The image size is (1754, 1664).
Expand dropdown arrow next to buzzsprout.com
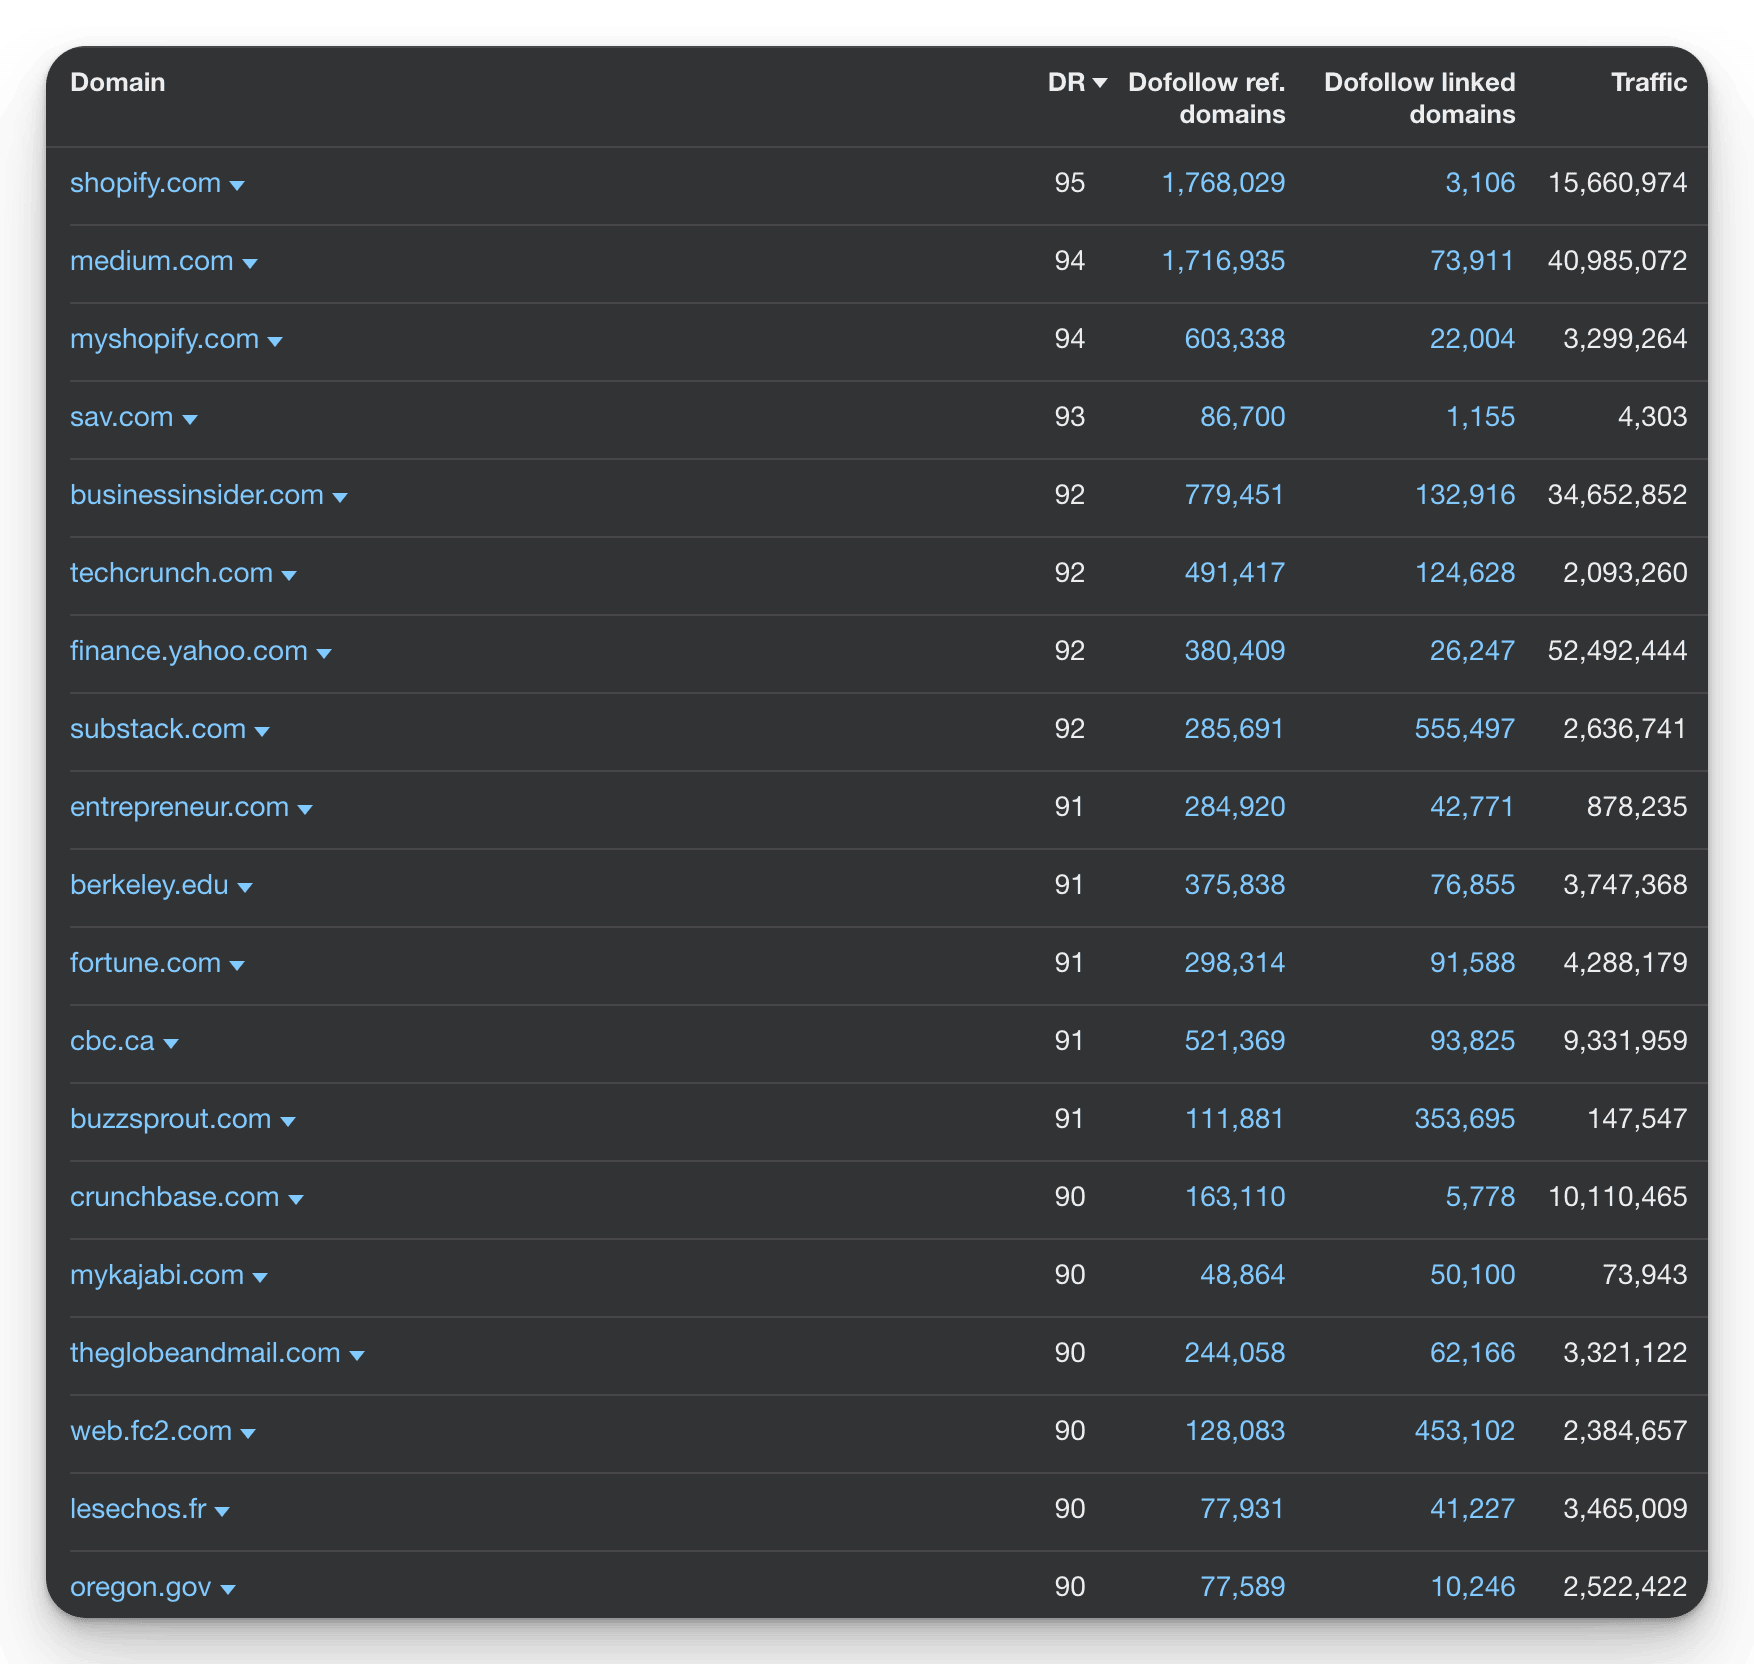click(288, 1122)
